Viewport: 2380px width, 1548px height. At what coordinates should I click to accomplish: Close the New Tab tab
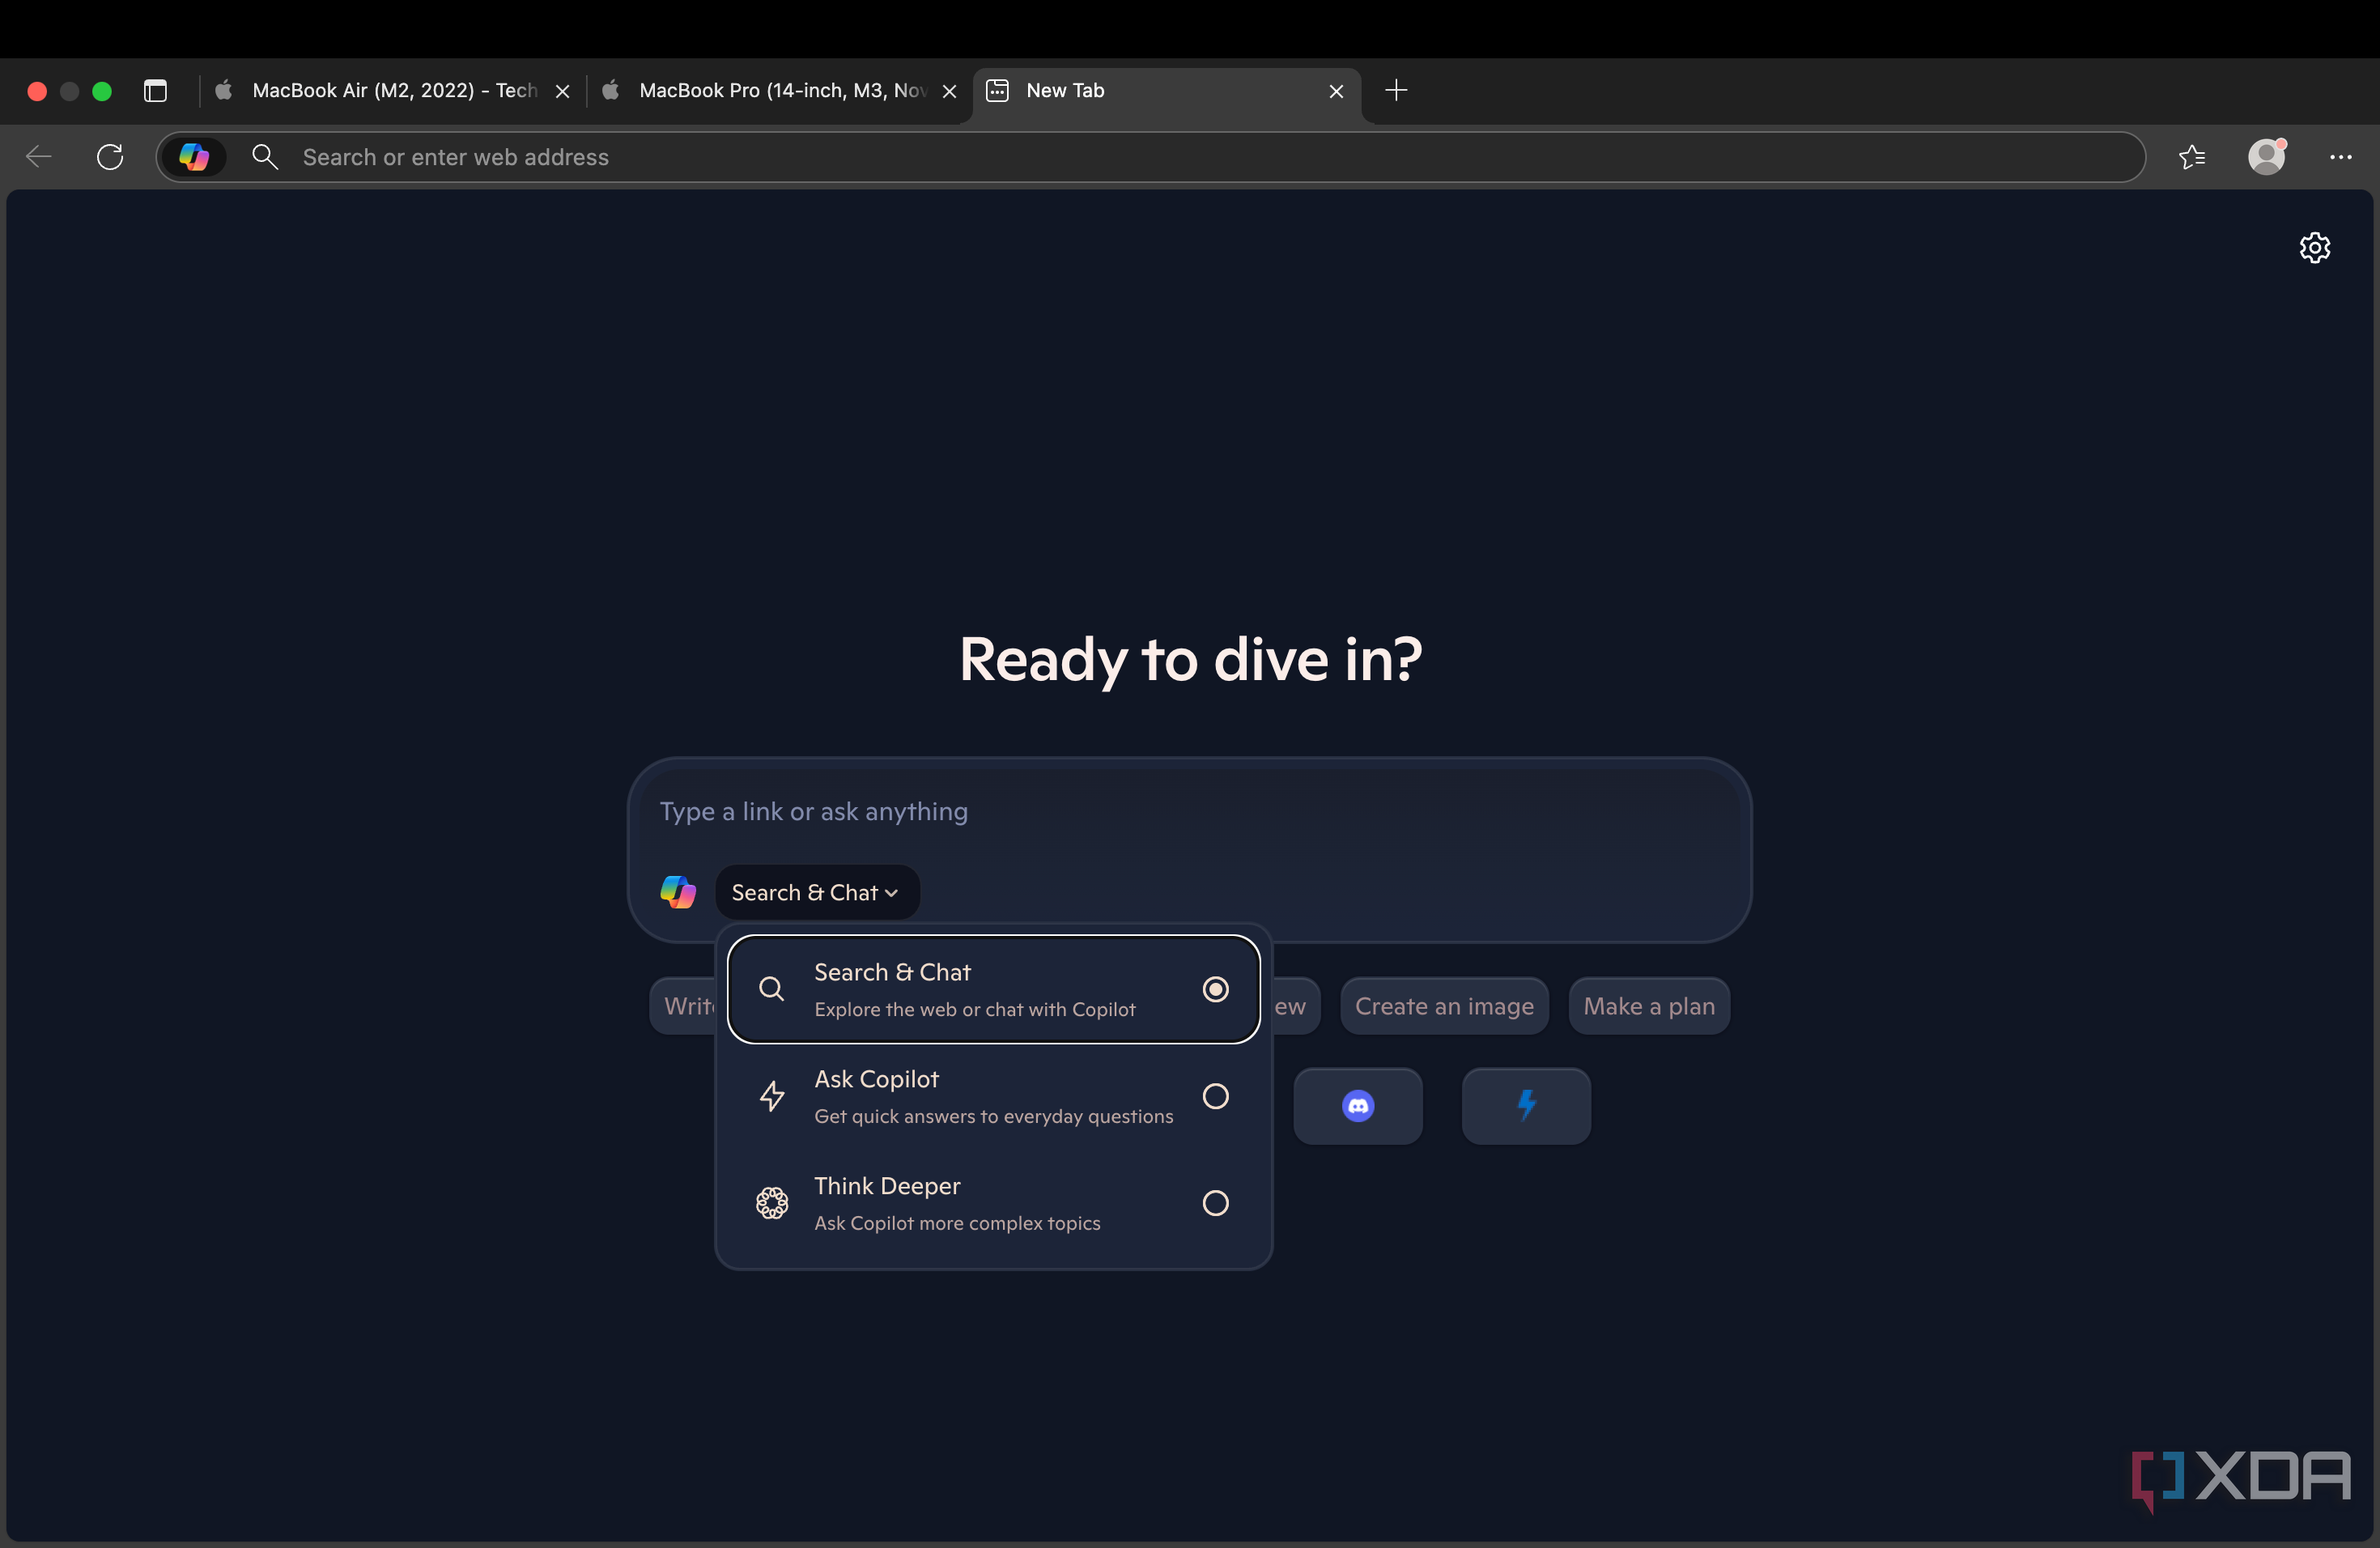tap(1336, 92)
